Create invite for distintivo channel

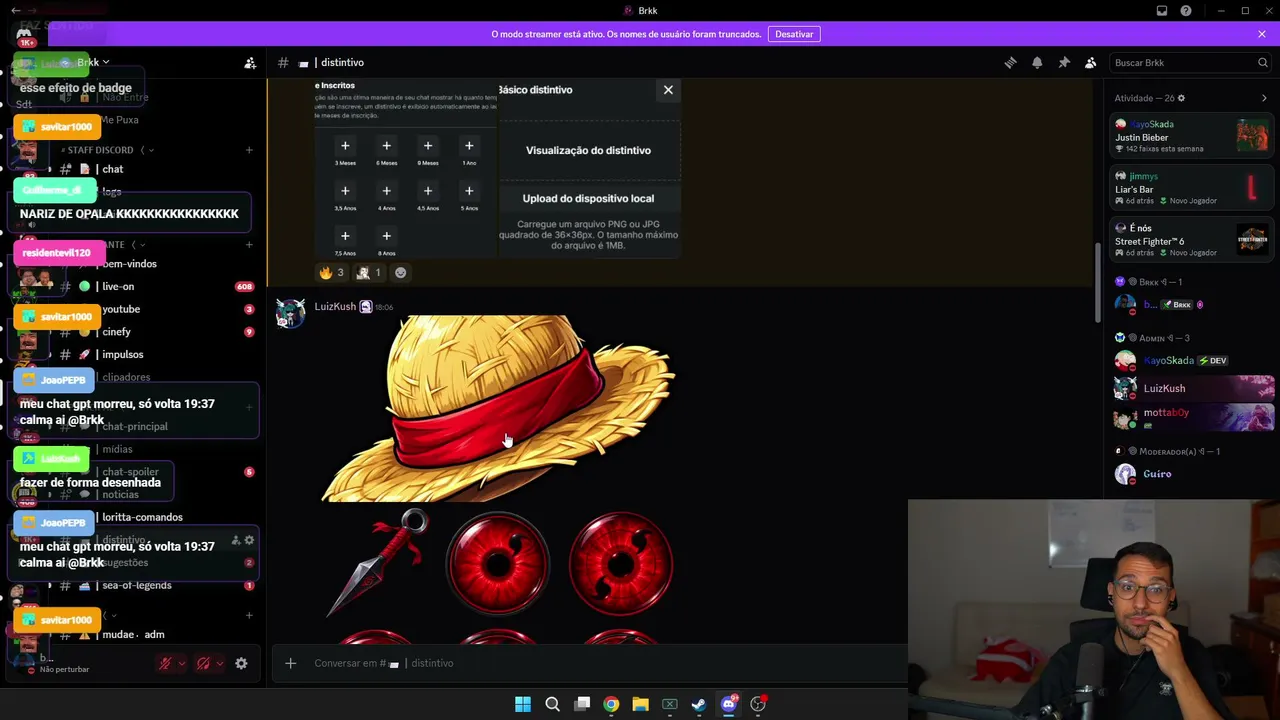(235, 540)
